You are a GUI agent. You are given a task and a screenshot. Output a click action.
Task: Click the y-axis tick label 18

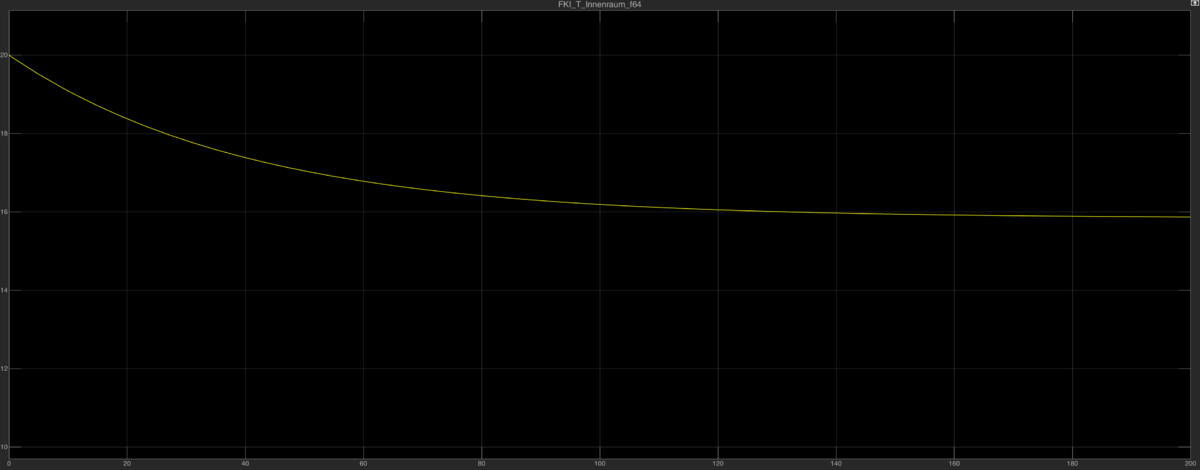tap(4, 133)
